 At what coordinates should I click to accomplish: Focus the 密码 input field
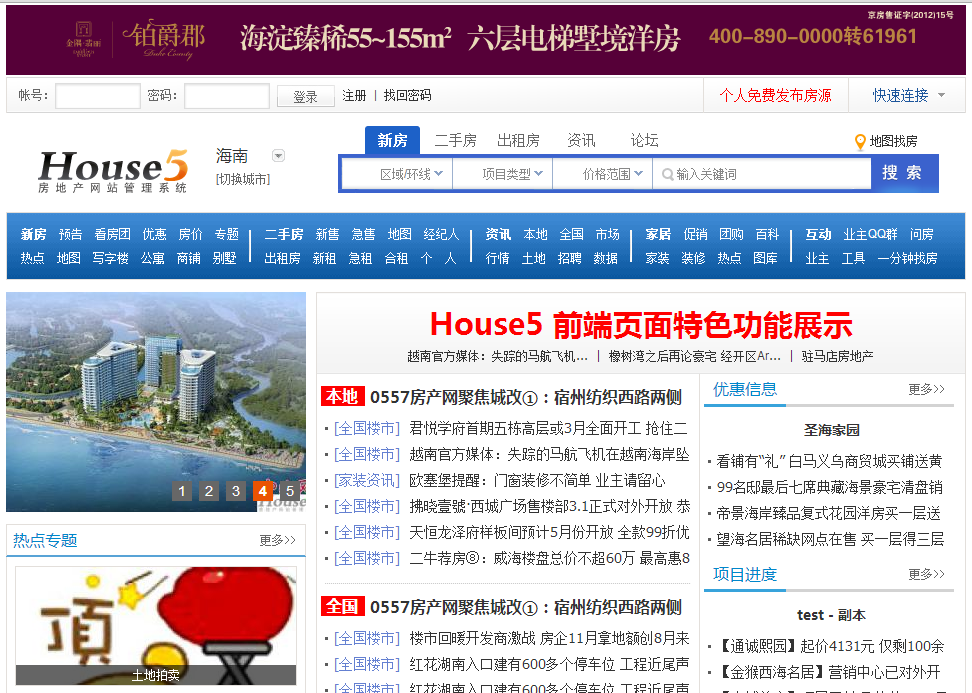(x=227, y=96)
